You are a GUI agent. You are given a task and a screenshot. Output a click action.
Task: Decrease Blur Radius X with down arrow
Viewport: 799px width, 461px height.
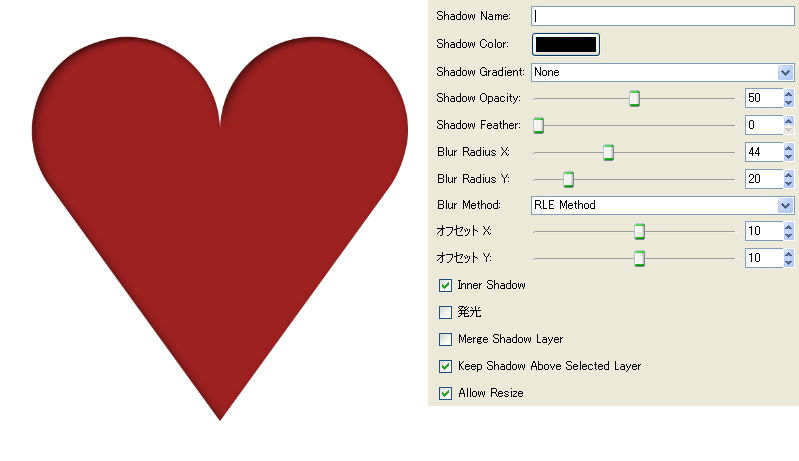789,156
